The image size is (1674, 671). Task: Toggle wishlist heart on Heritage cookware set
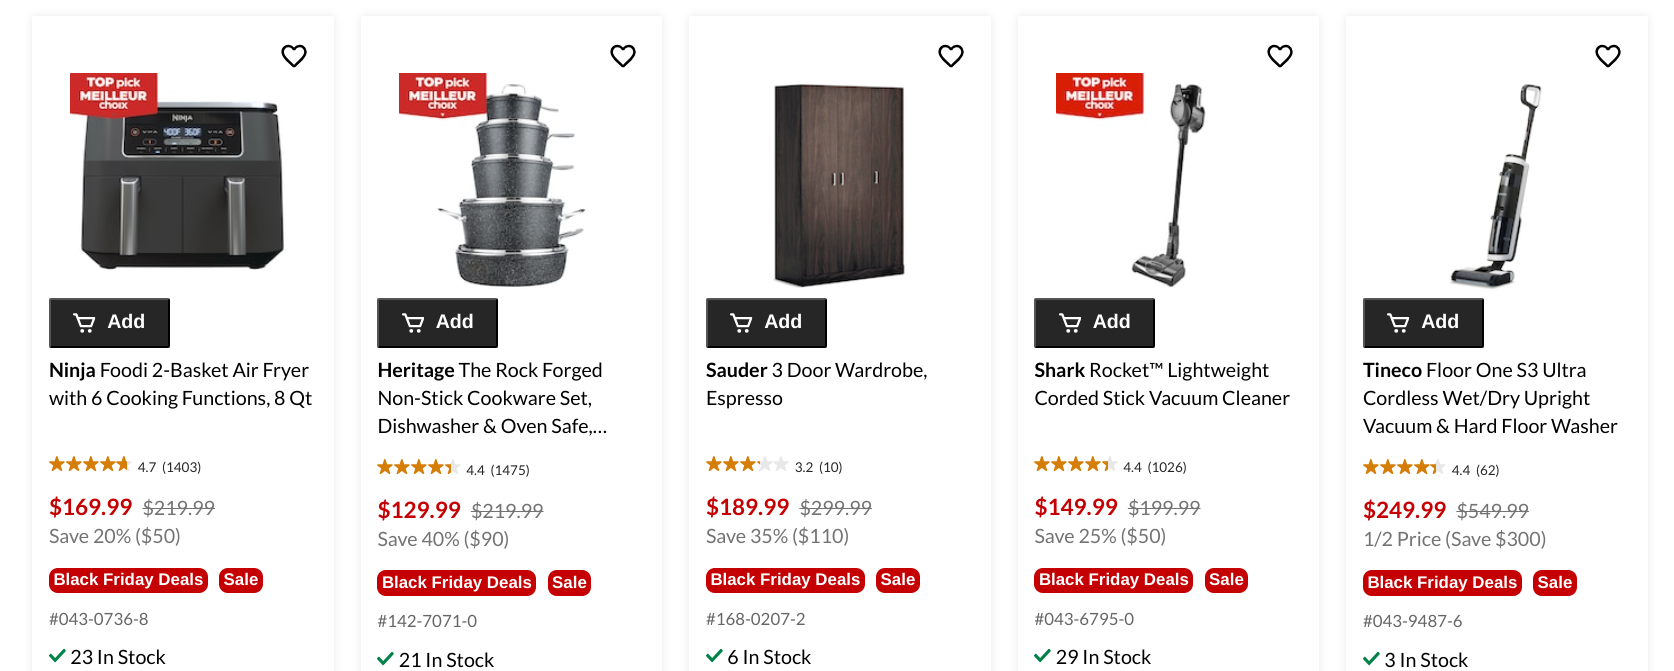pyautogui.click(x=623, y=56)
